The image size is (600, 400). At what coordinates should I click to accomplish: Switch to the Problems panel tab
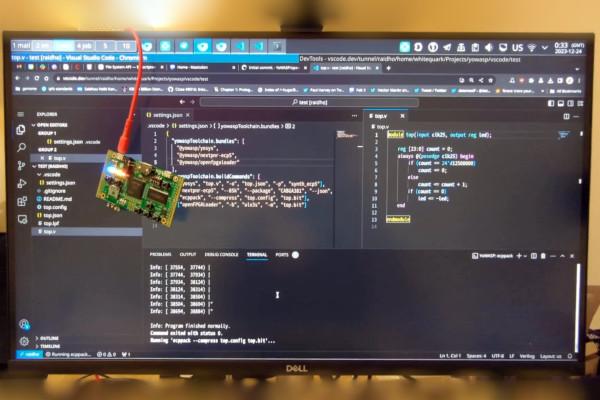point(161,255)
